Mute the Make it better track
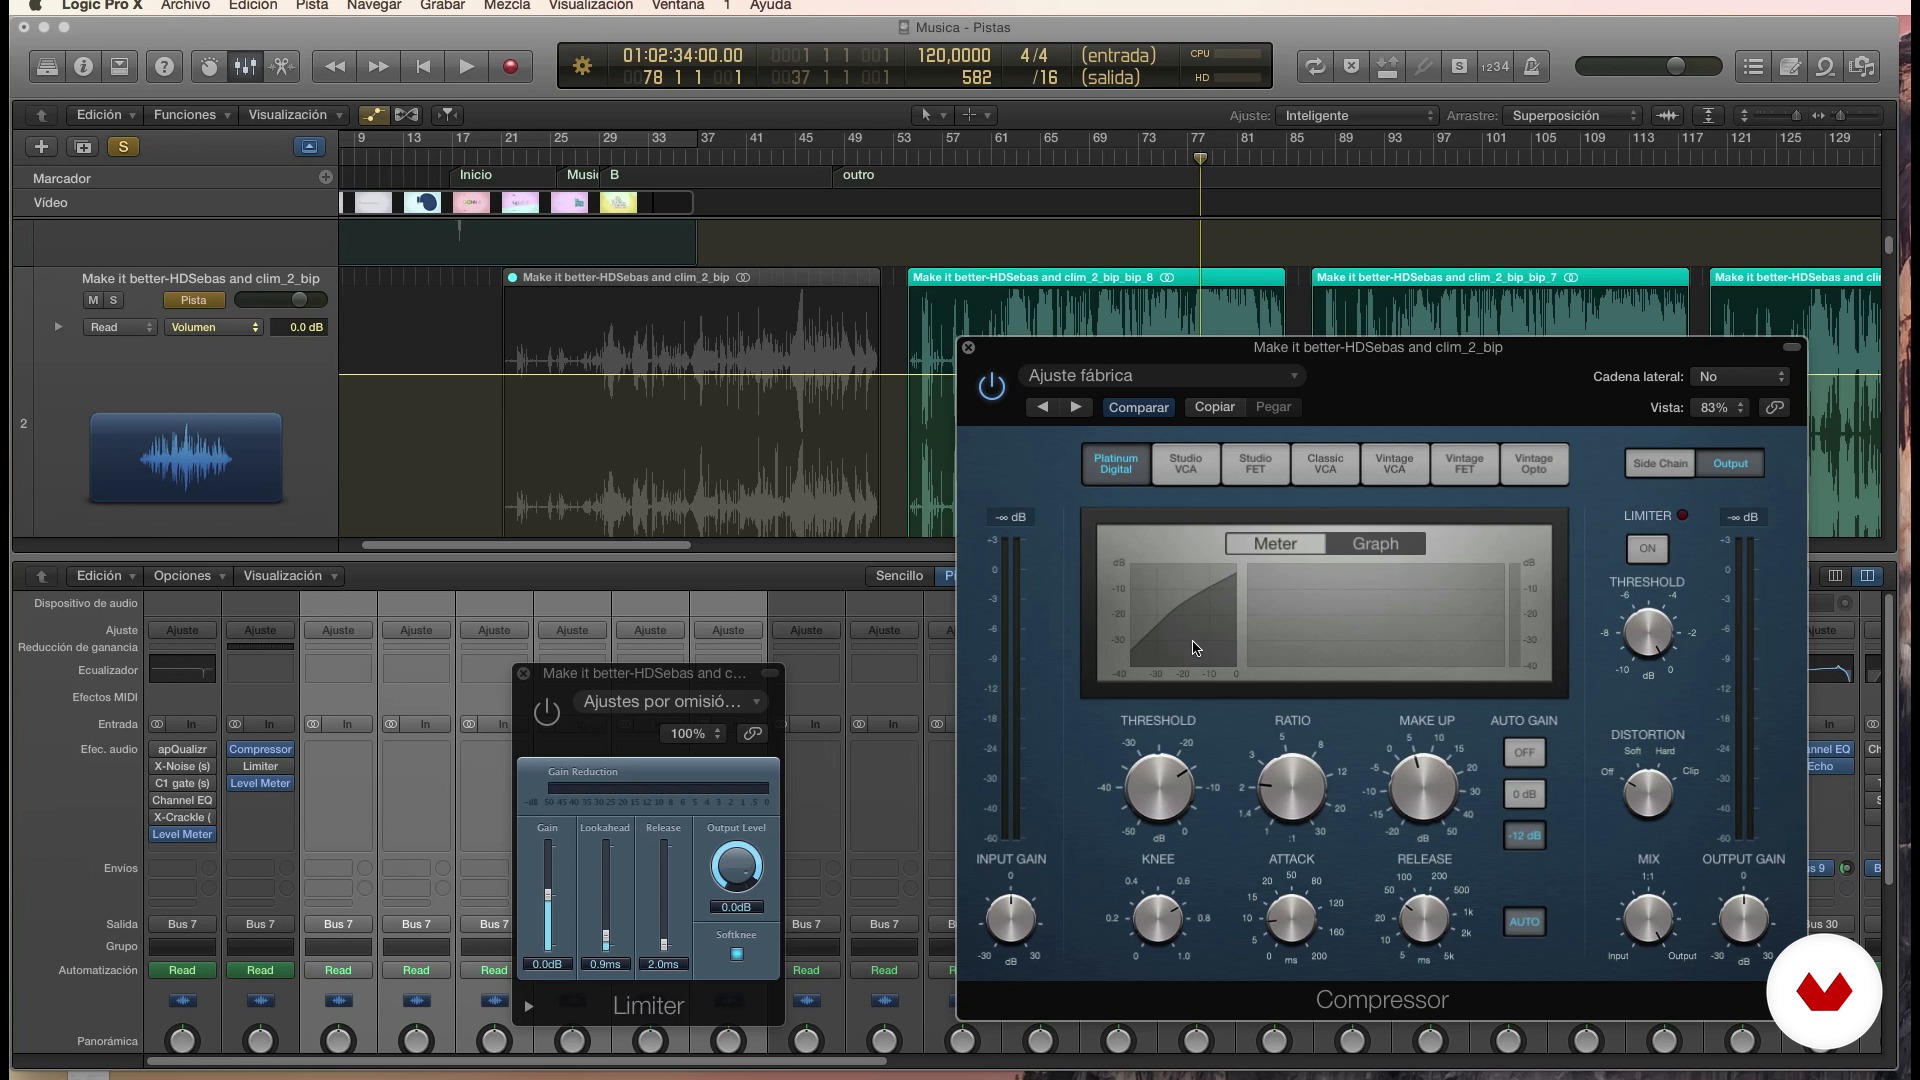This screenshot has width=1920, height=1080. tap(93, 300)
